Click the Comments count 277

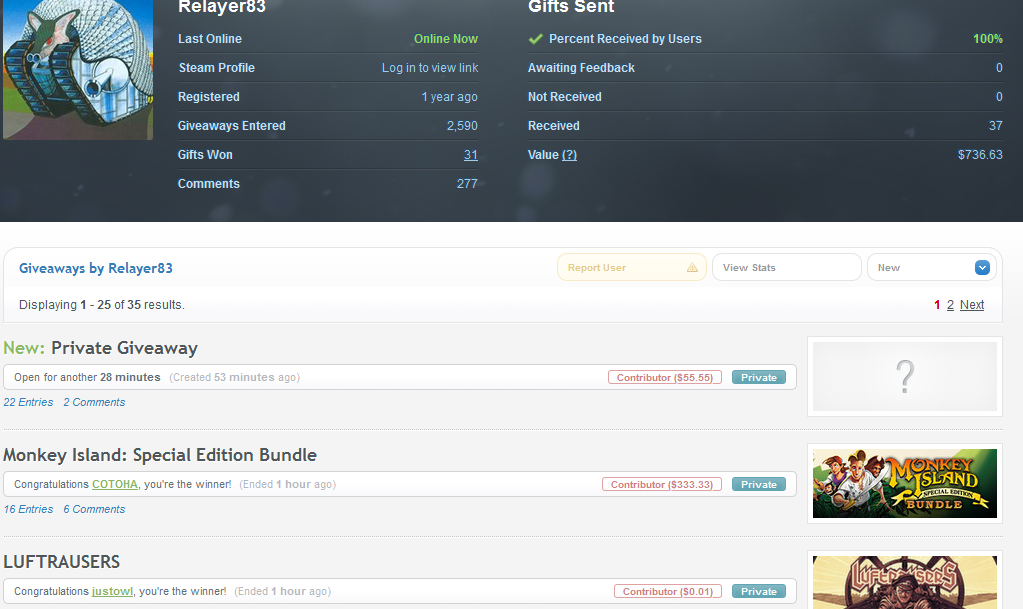coord(467,184)
